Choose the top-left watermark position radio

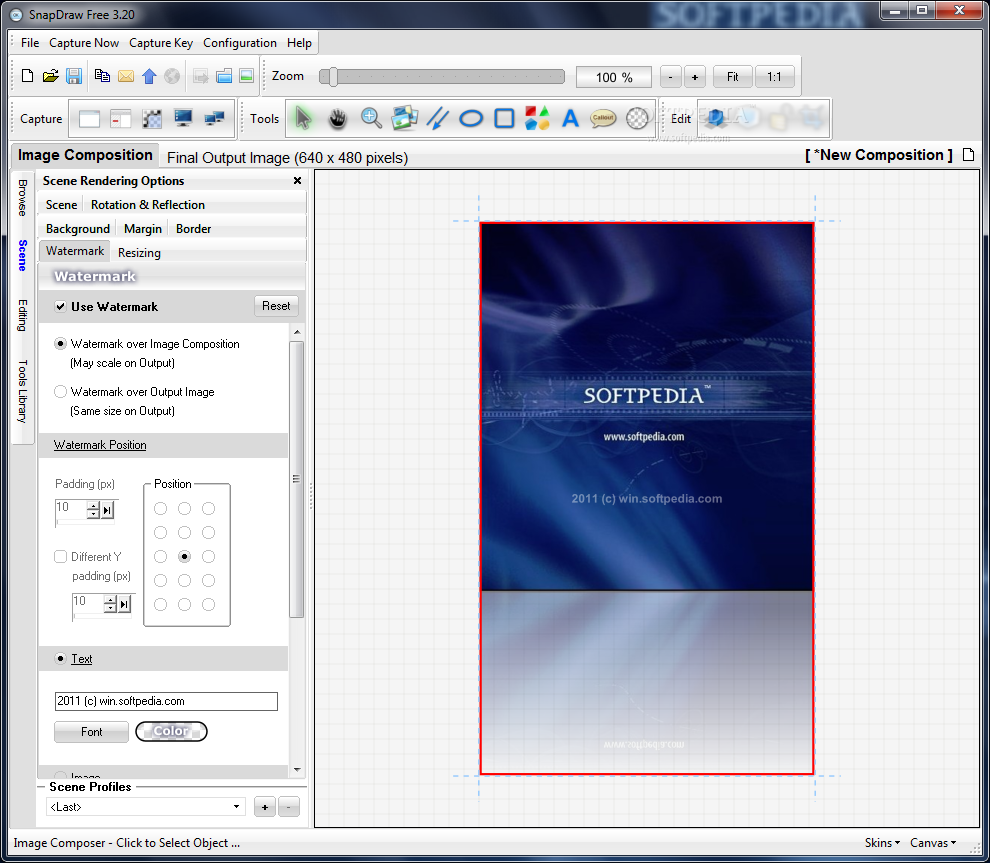pos(160,509)
